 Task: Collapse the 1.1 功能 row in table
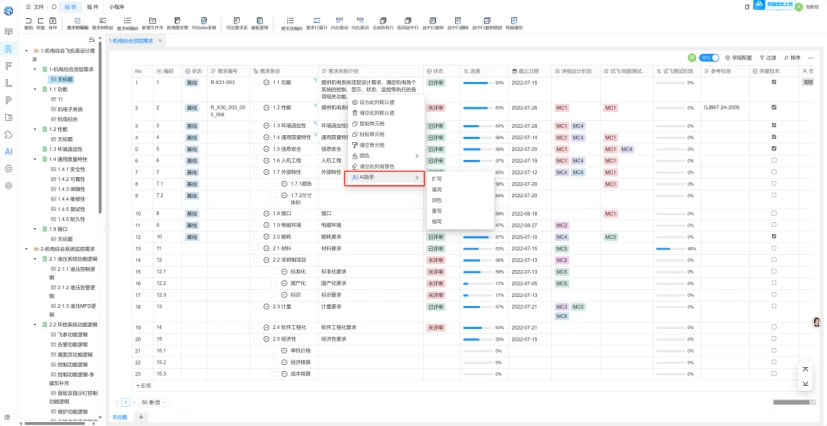266,82
